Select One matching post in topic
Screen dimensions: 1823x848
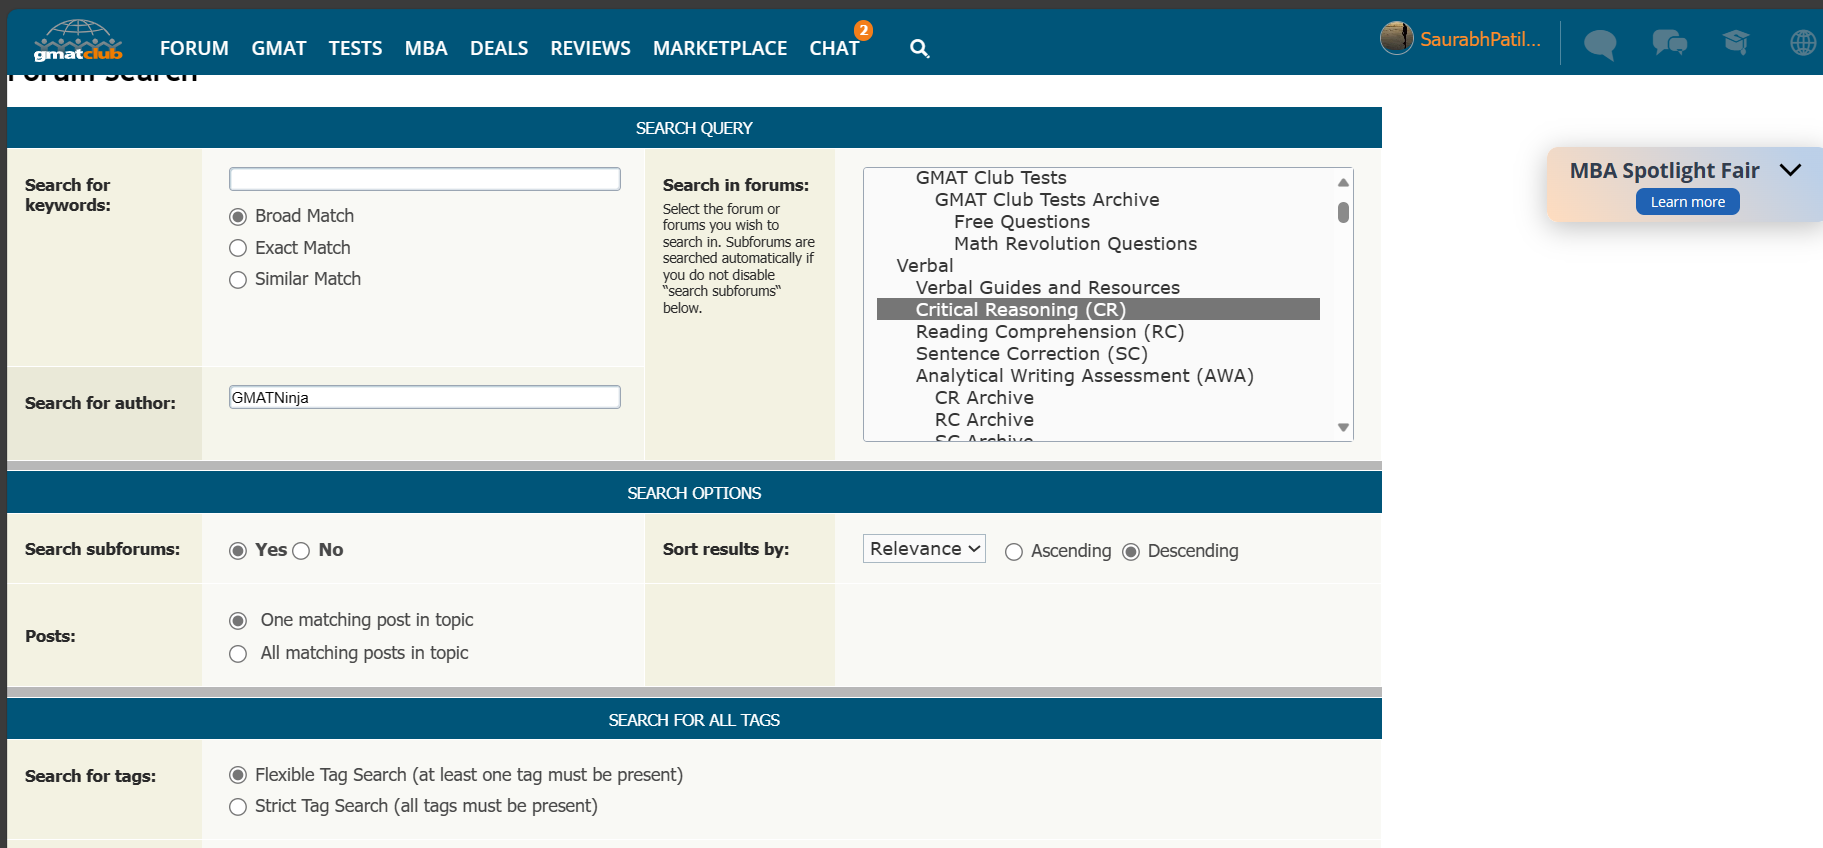click(x=238, y=621)
